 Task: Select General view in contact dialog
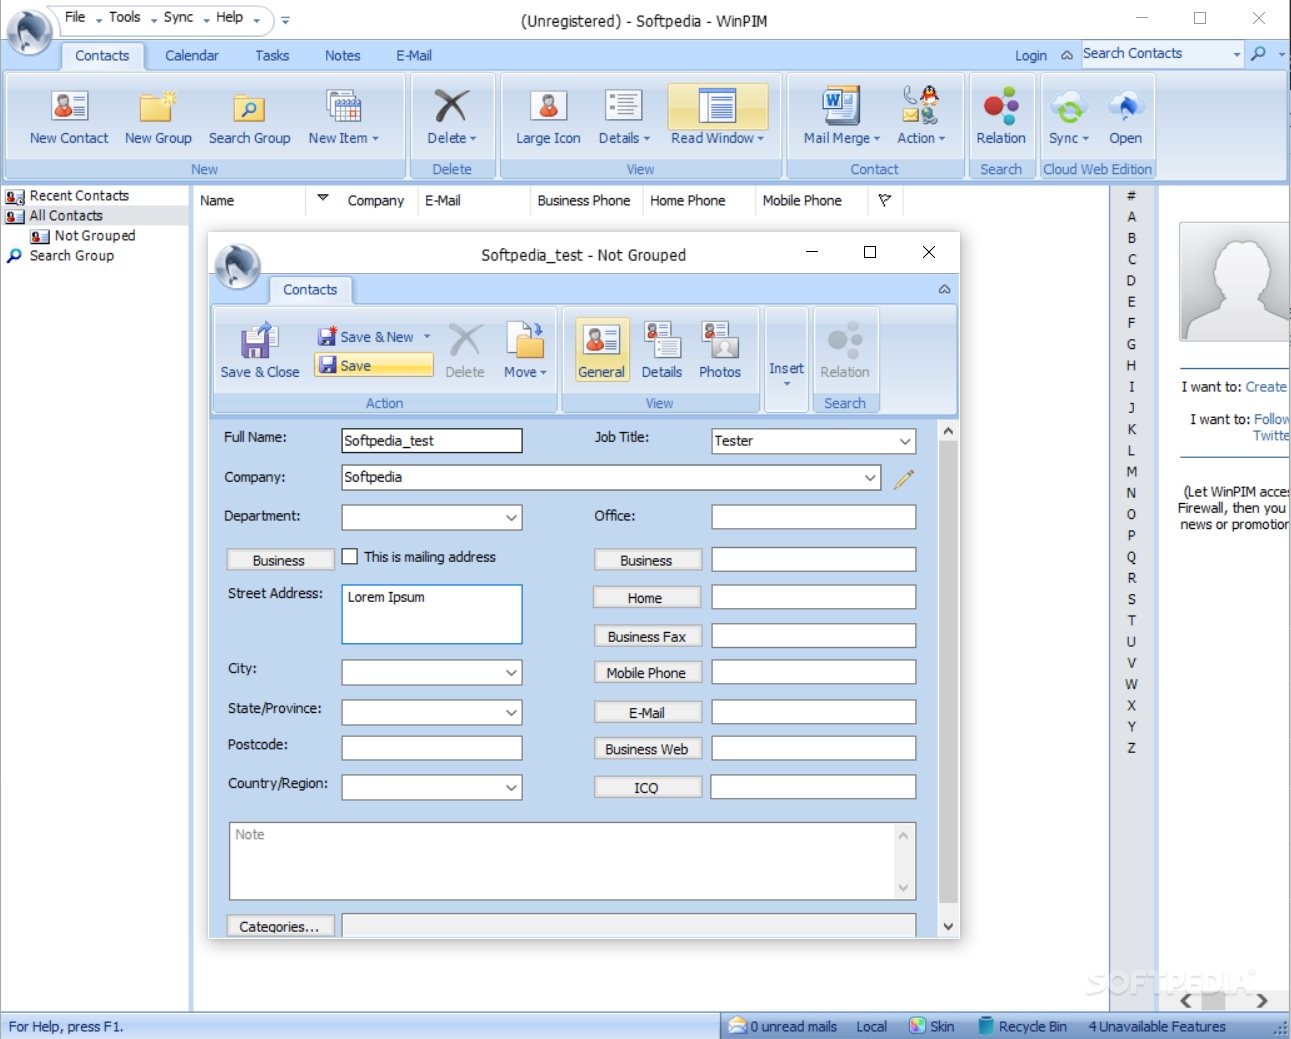[x=601, y=351]
